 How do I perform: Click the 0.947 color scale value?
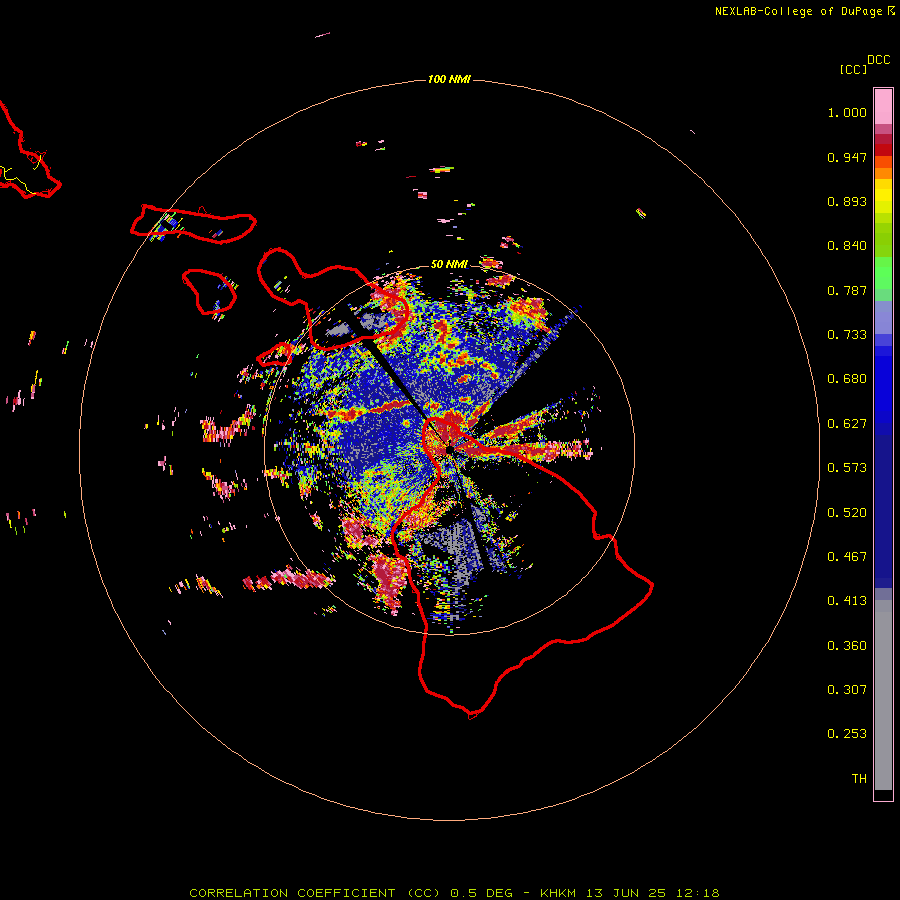847,157
